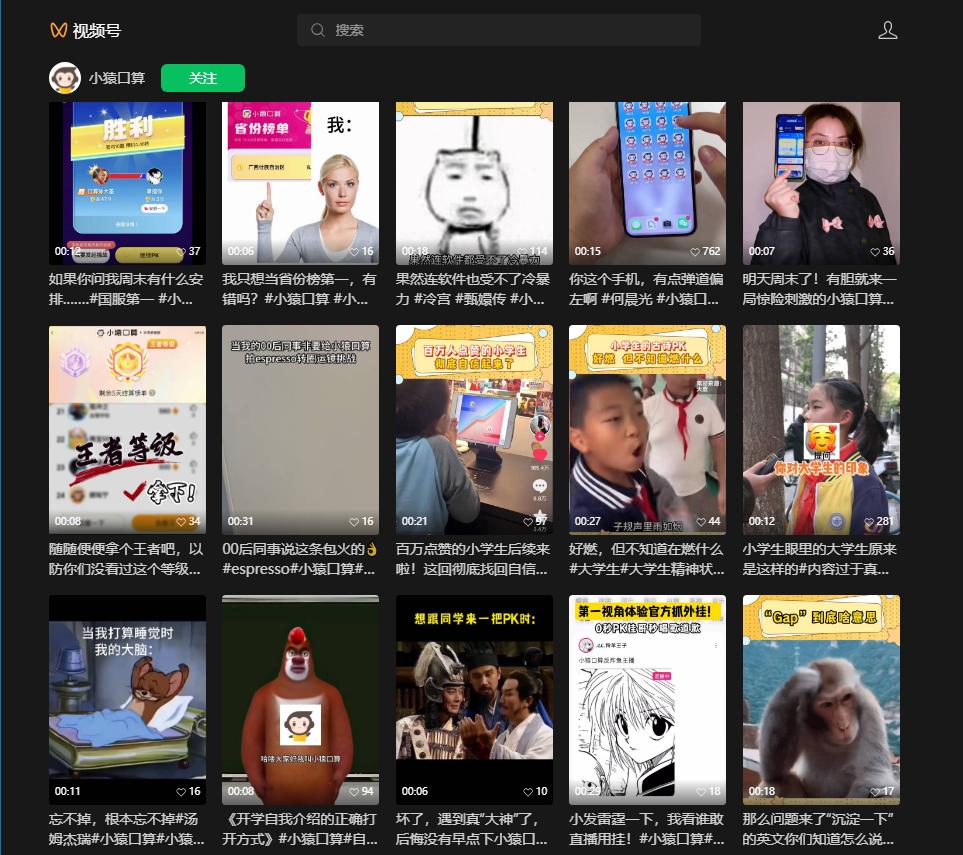Open title 00后同事说这条包火的
This screenshot has height=855, width=963.
pyautogui.click(x=299, y=559)
